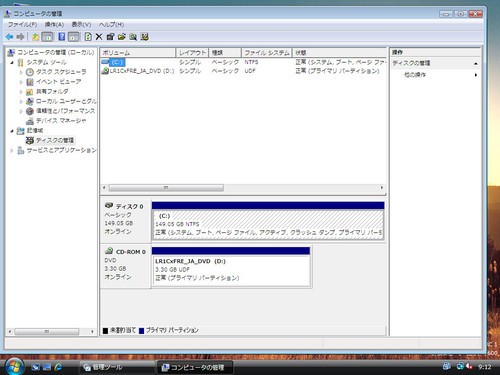
Task: Click the blue プライマリ パーティション legend swatch
Action: coord(141,331)
